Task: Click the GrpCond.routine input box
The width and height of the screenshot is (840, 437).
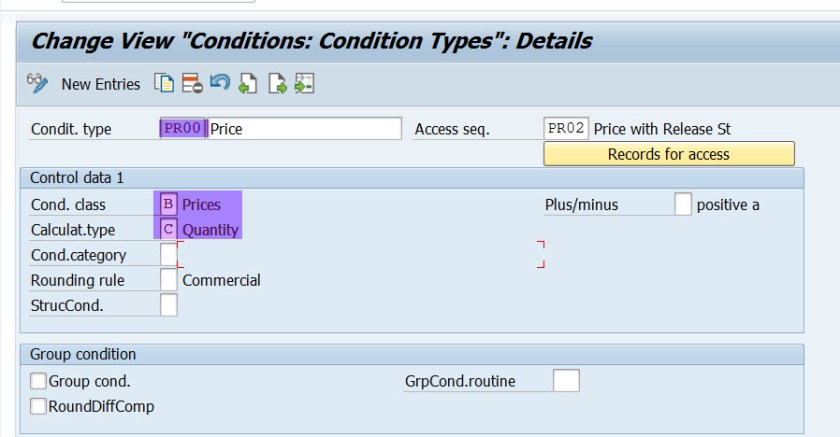Action: [566, 381]
